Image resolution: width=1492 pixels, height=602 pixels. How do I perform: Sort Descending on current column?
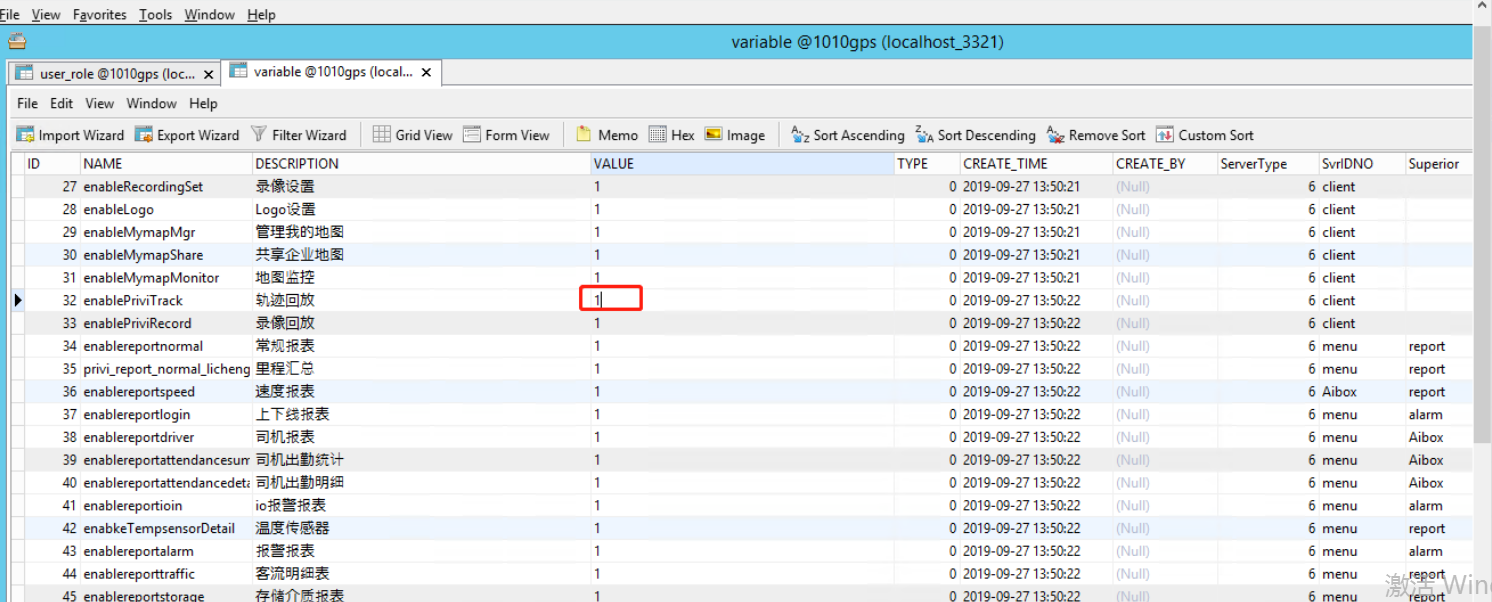[x=975, y=135]
